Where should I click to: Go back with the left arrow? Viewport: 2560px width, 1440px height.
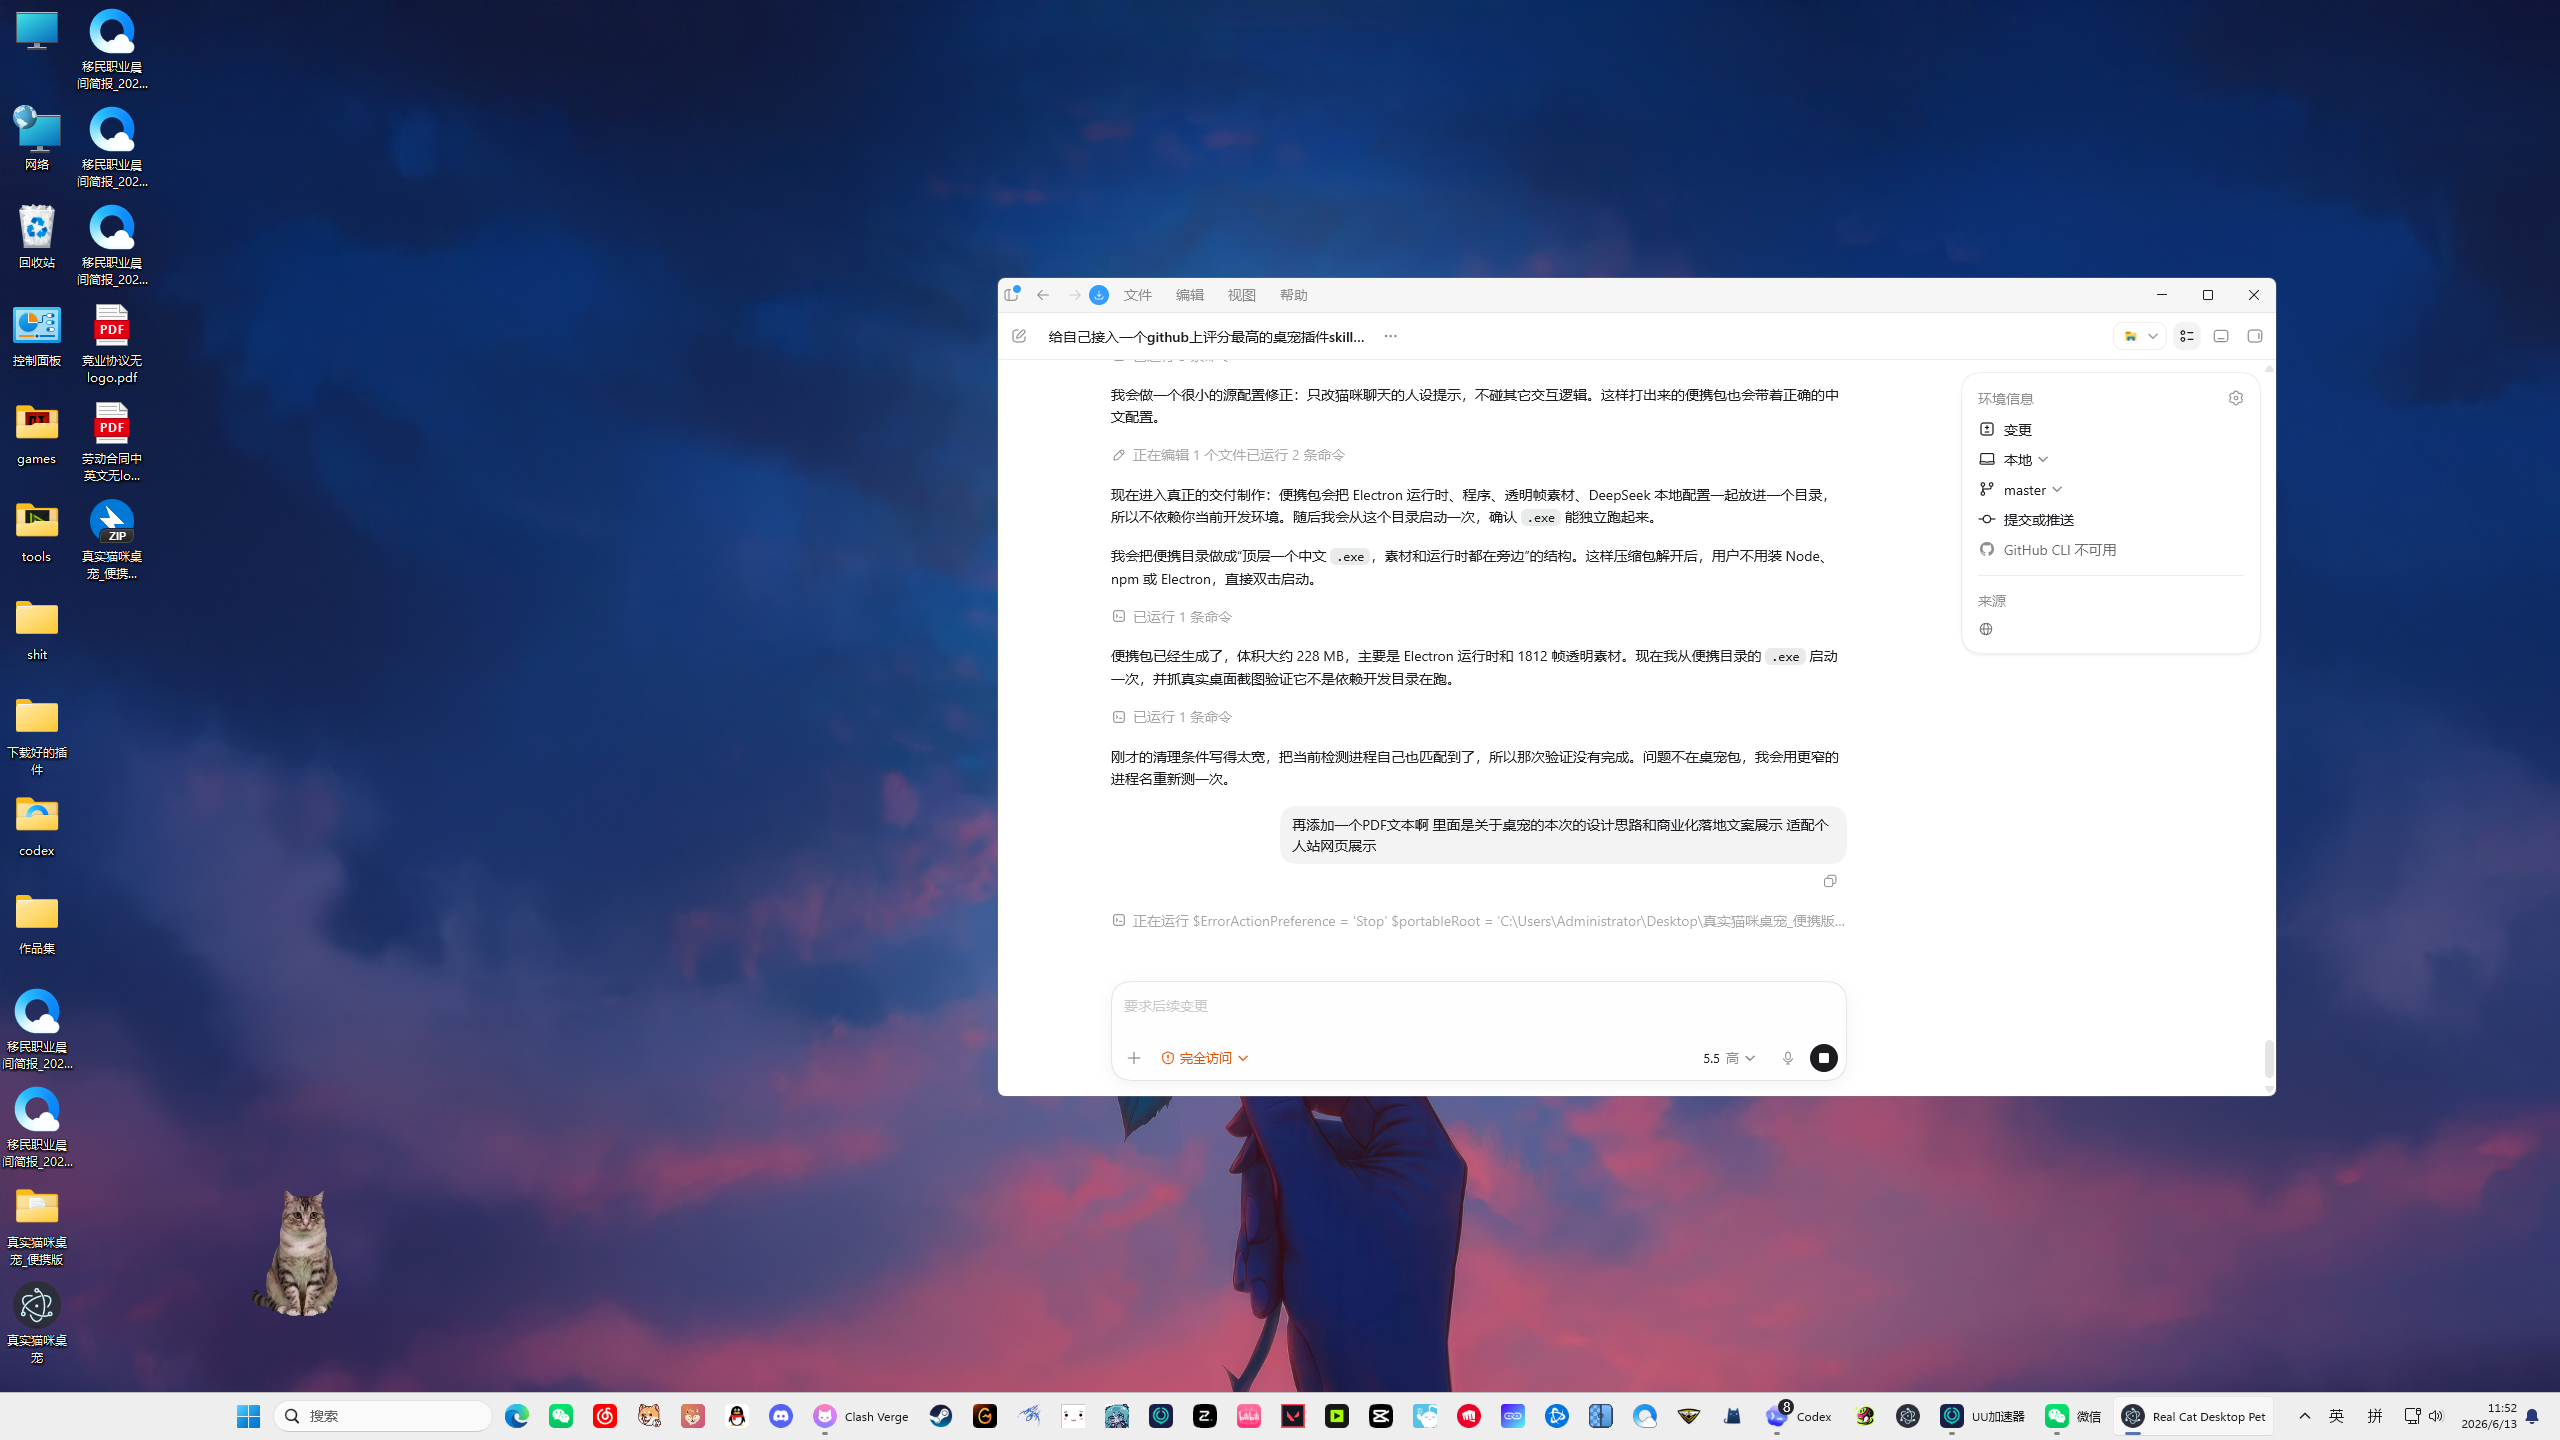[1043, 295]
